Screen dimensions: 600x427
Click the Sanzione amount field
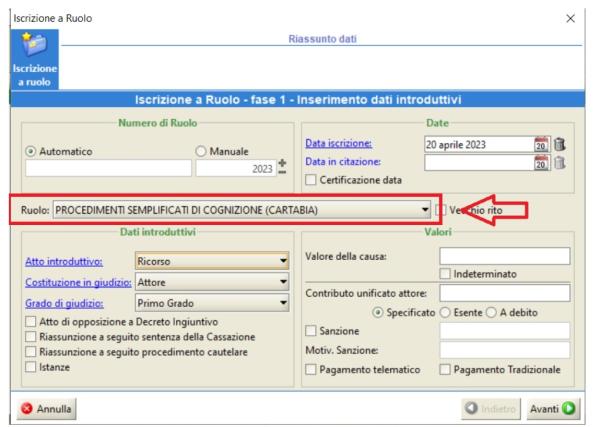(x=505, y=331)
